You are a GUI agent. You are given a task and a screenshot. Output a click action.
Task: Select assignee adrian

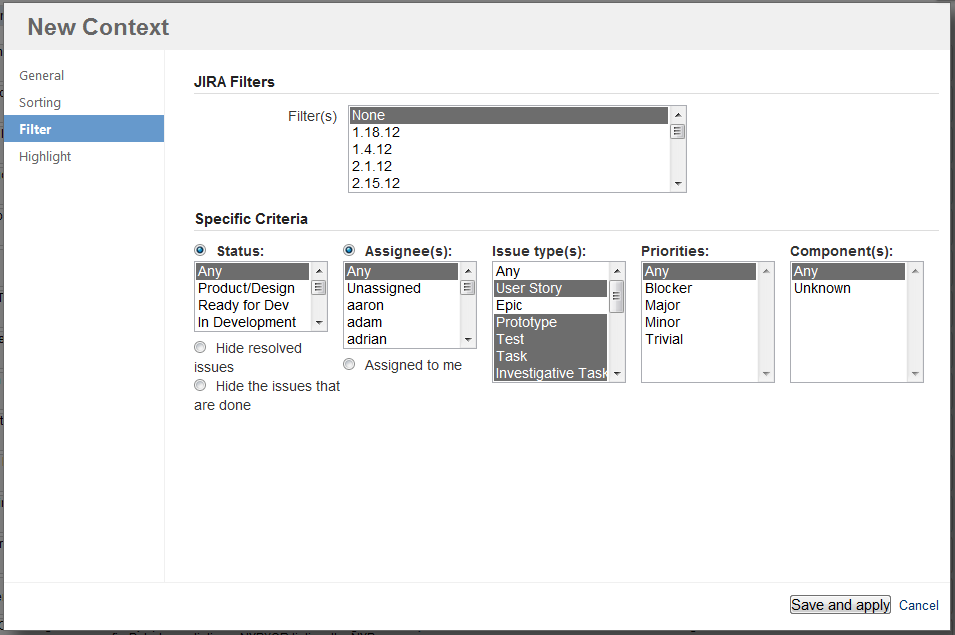pyautogui.click(x=401, y=340)
